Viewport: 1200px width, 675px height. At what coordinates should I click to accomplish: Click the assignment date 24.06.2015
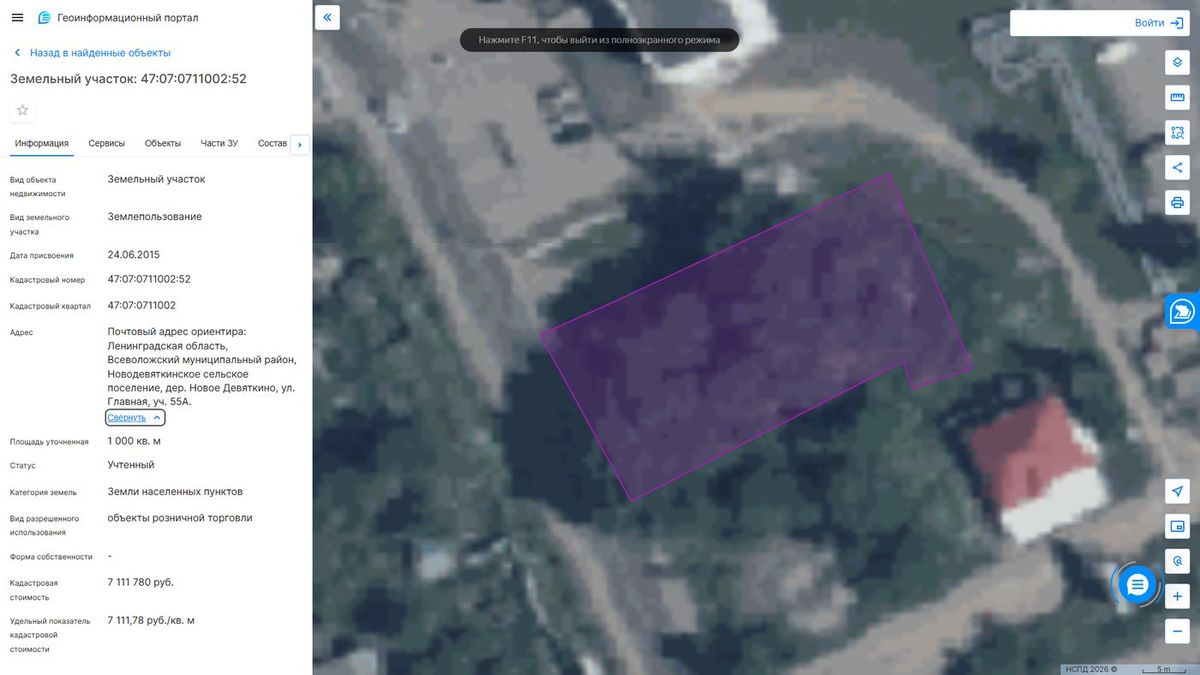(x=134, y=255)
